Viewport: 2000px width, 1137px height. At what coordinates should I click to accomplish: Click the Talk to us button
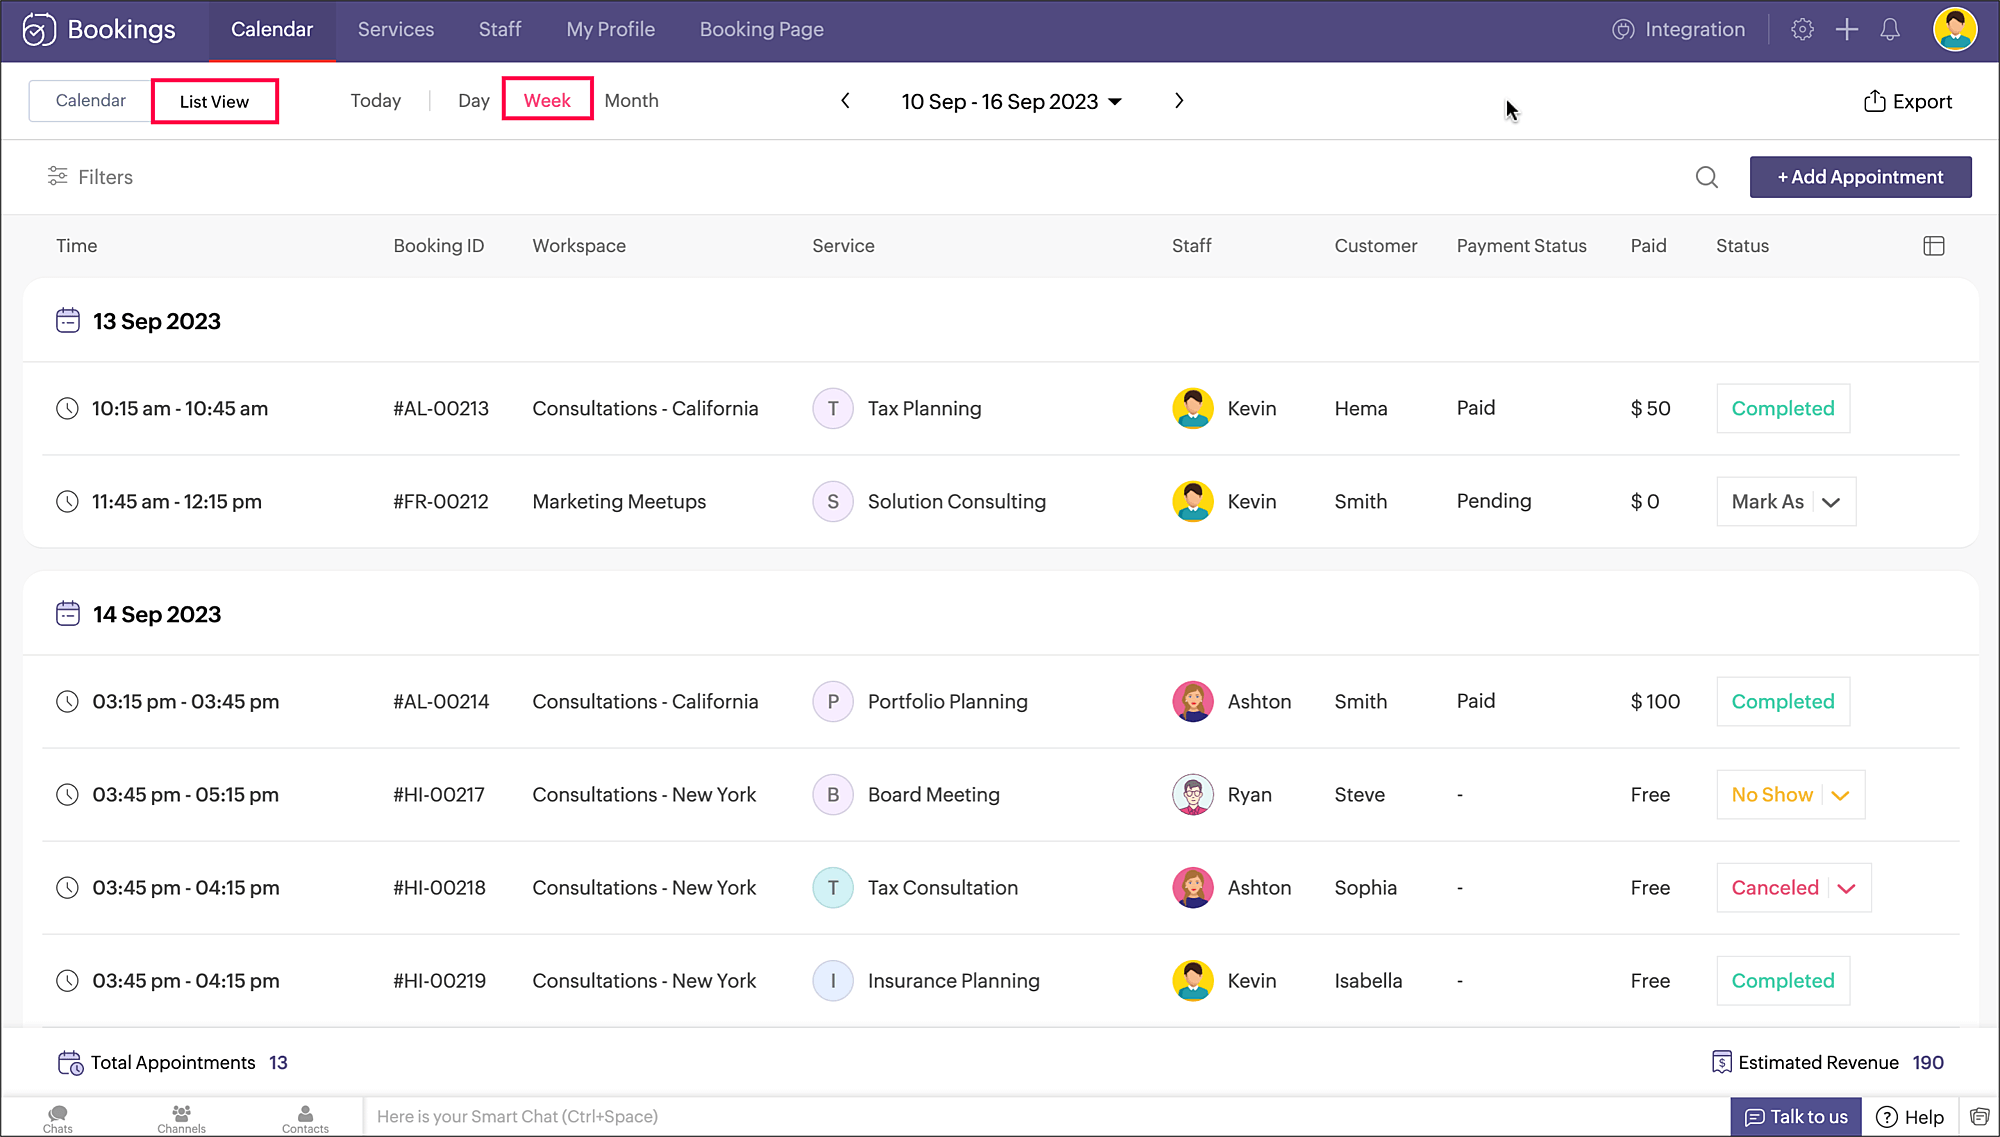click(x=1795, y=1117)
